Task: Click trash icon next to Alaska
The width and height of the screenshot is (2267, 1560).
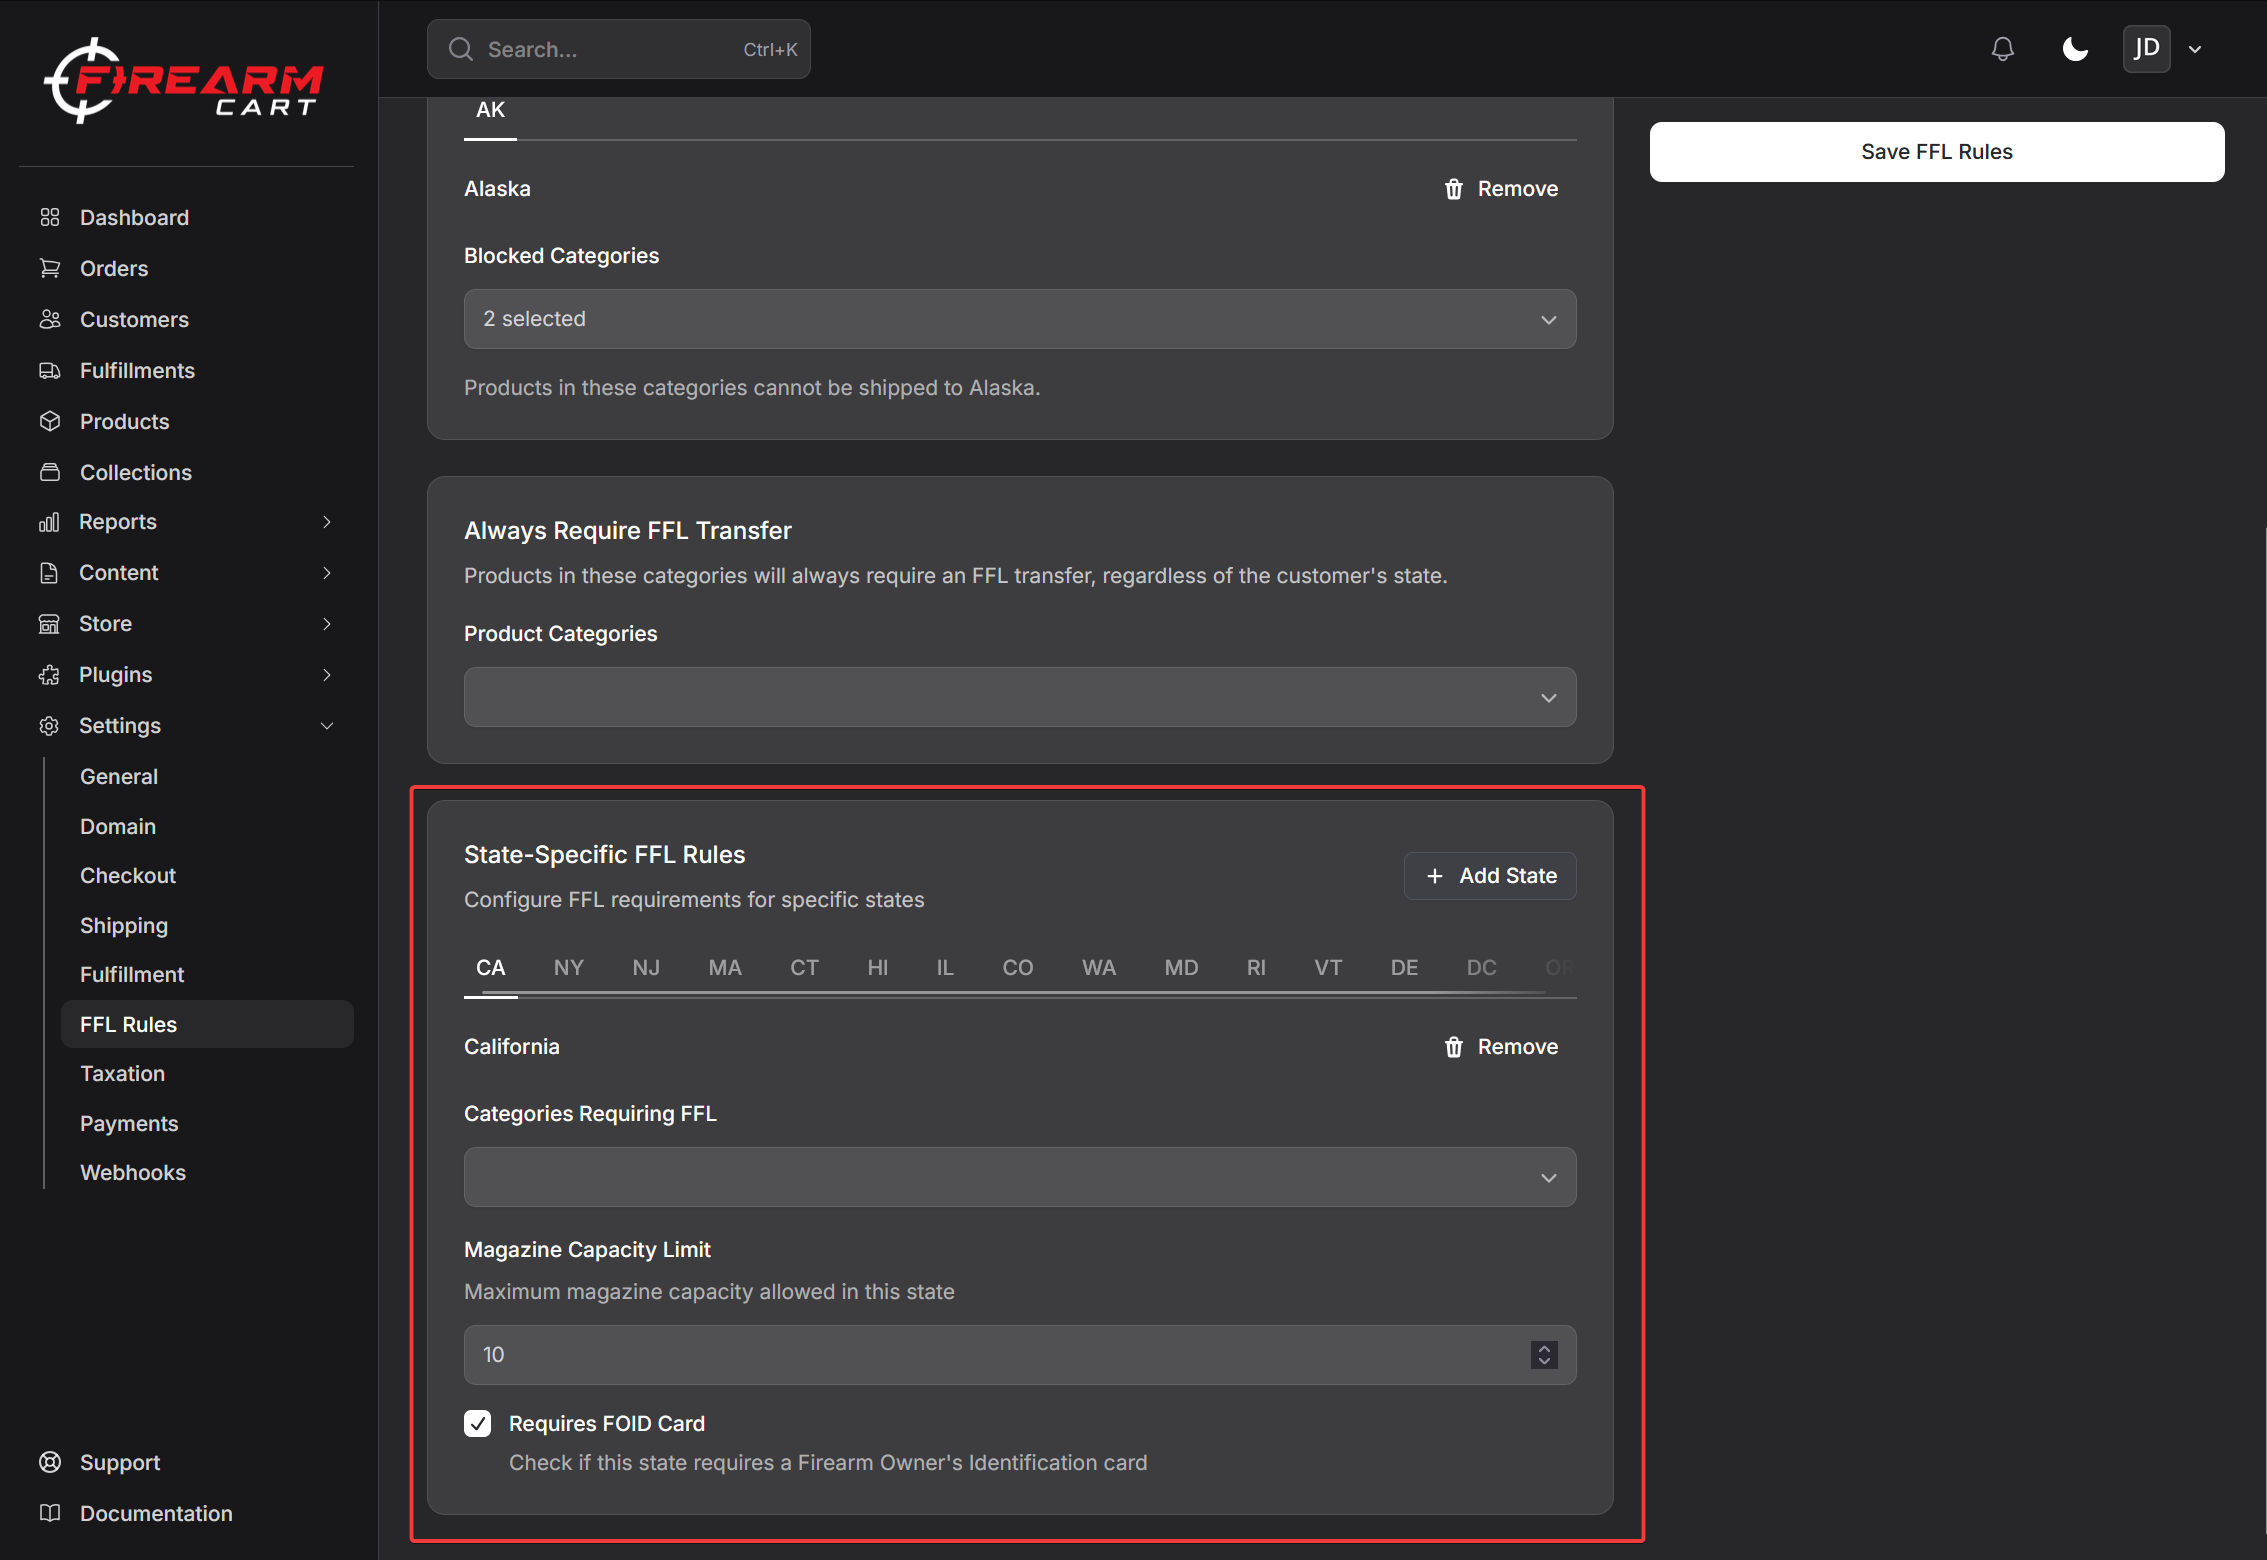Action: [x=1454, y=189]
